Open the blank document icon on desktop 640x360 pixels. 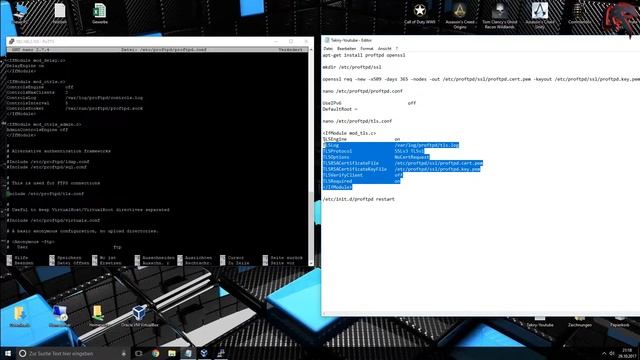coord(60,13)
